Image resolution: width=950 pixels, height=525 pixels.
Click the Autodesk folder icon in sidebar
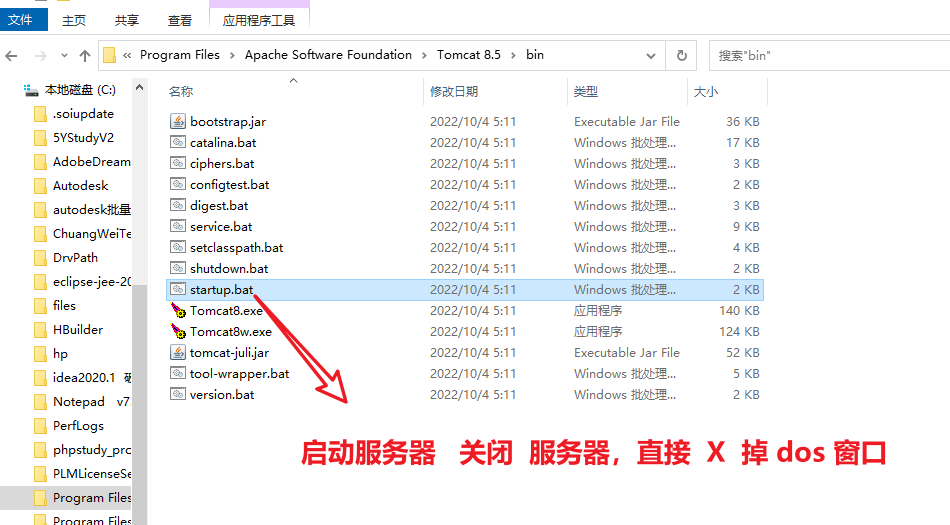pos(41,186)
